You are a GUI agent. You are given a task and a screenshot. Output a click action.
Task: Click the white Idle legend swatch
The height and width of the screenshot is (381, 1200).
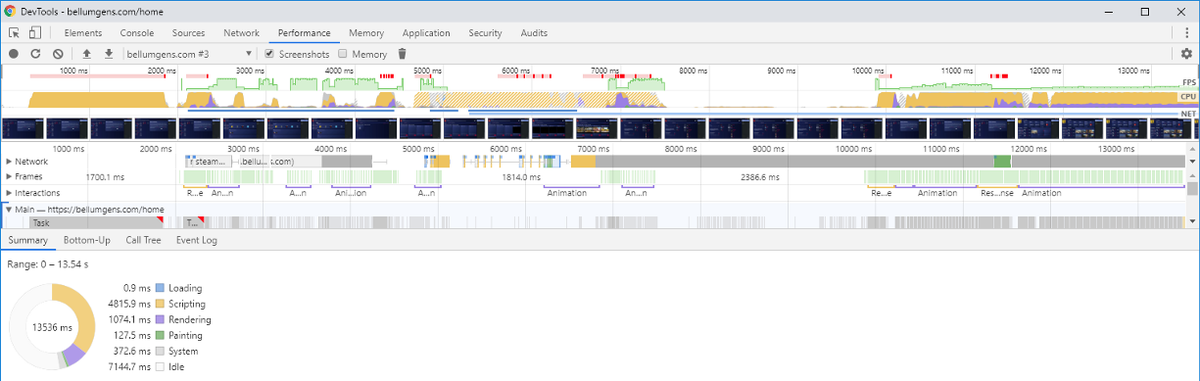[x=160, y=367]
